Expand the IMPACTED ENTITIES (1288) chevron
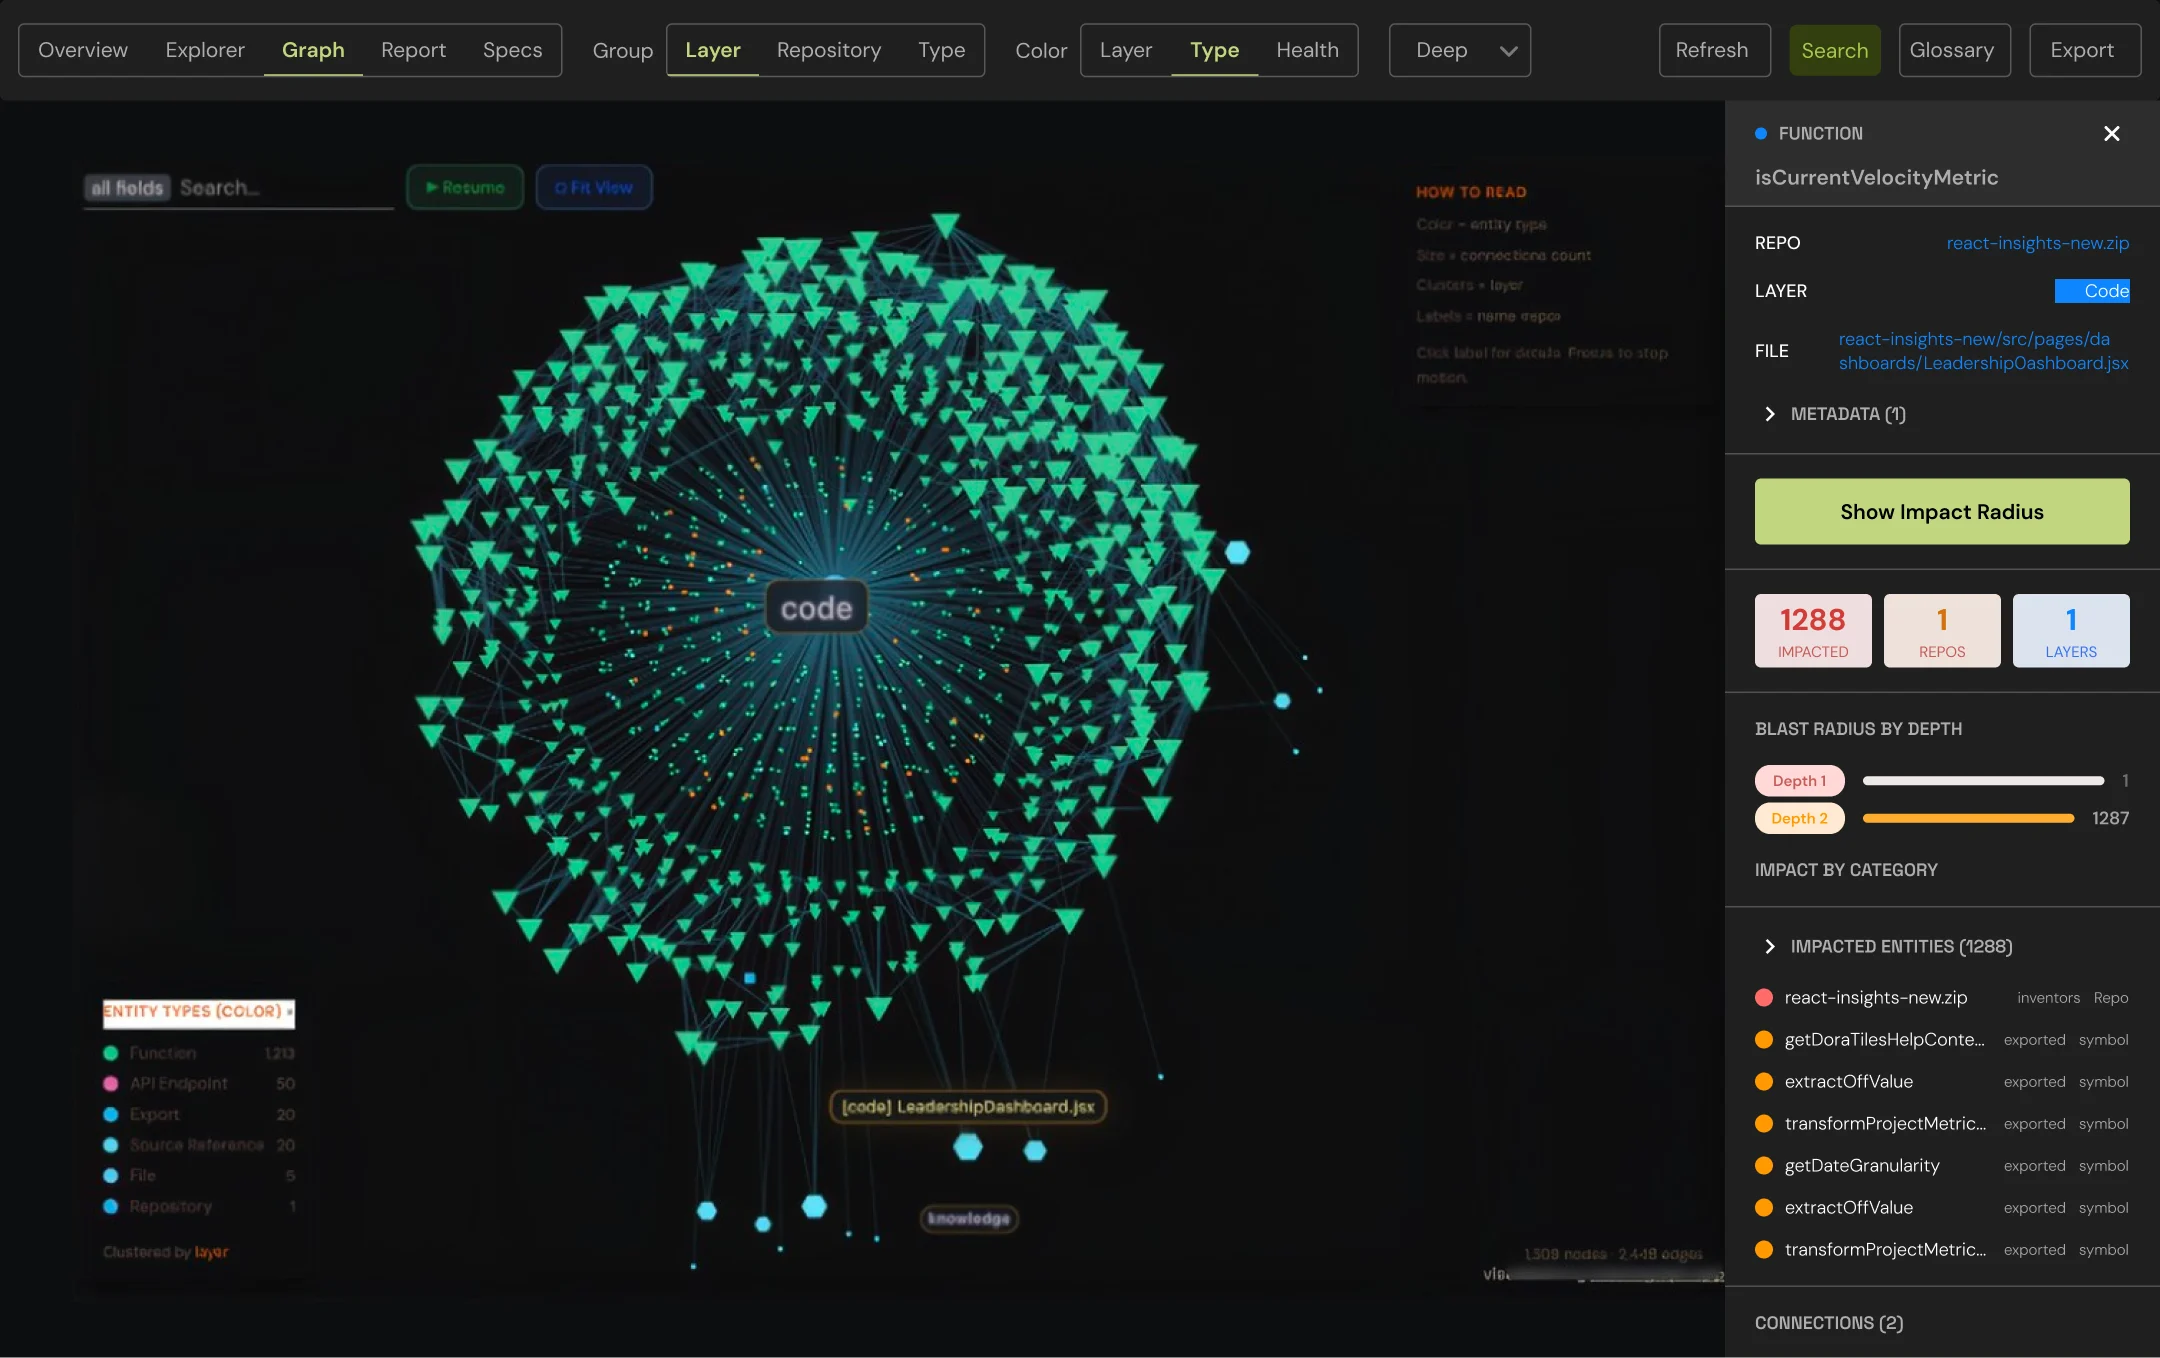This screenshot has height=1358, width=2160. point(1770,946)
